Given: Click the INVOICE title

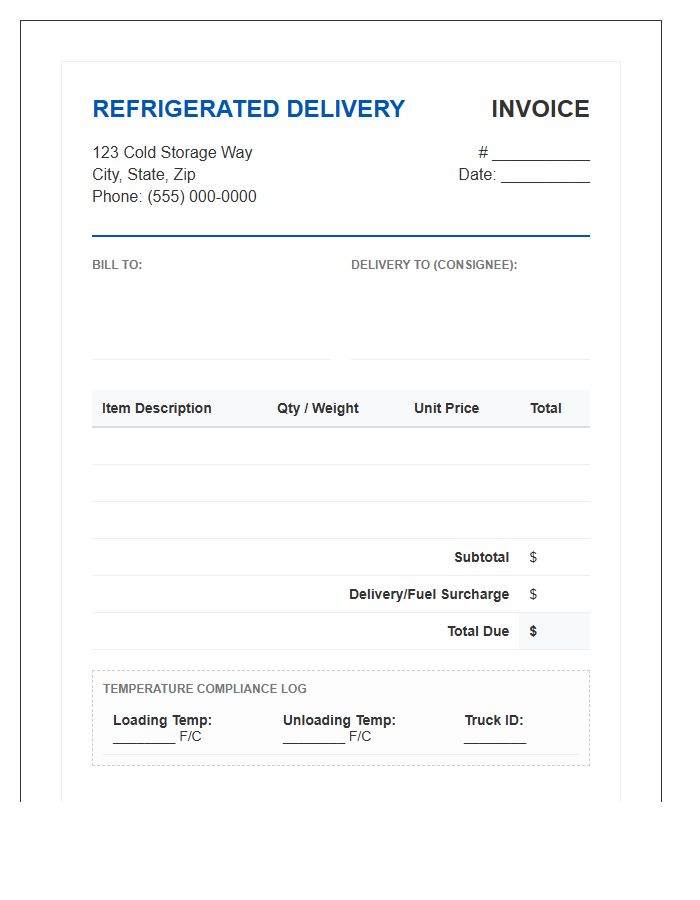Looking at the screenshot, I should click(x=540, y=109).
